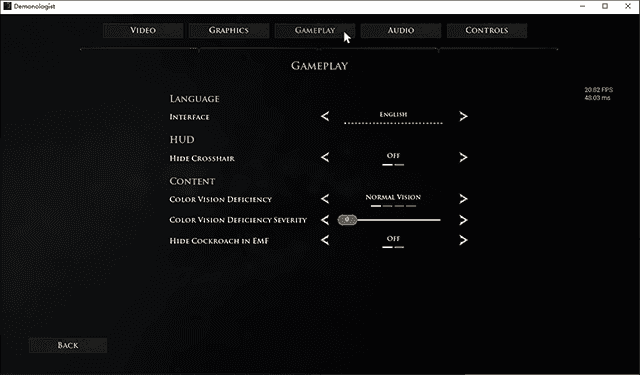
Task: Click the Color Vision Deficiency label
Action: point(220,200)
